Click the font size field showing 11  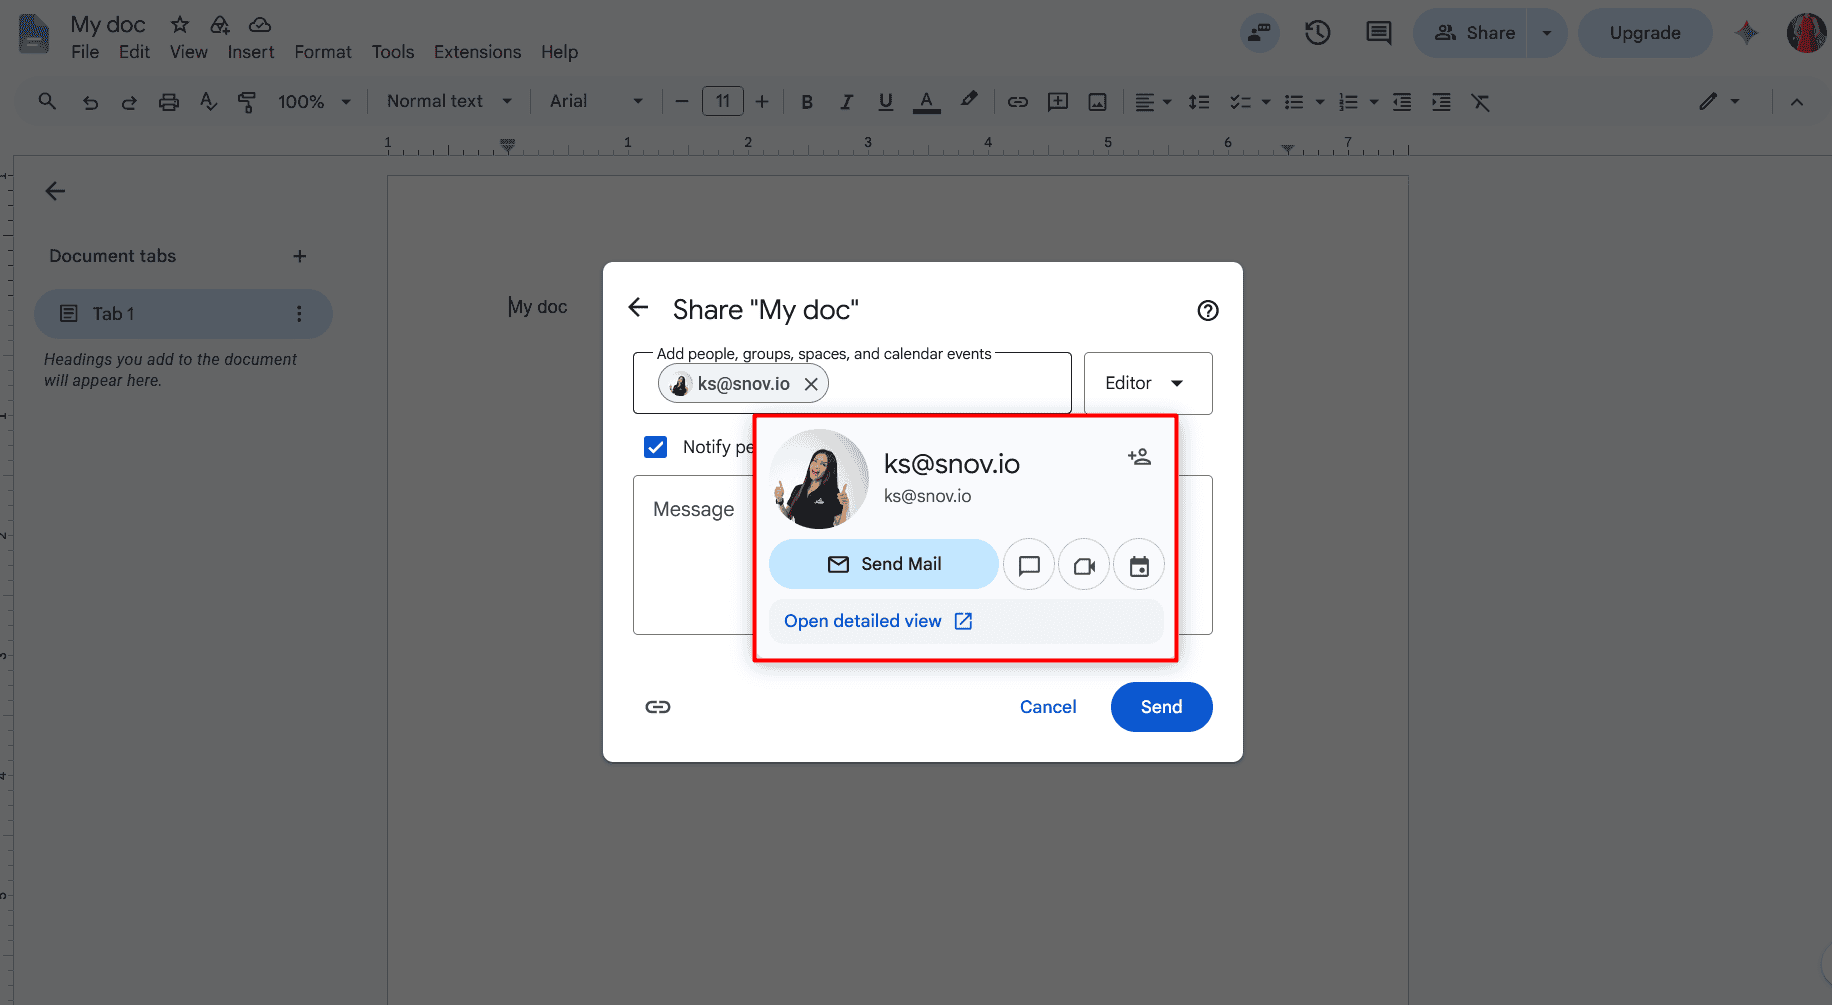[x=723, y=101]
